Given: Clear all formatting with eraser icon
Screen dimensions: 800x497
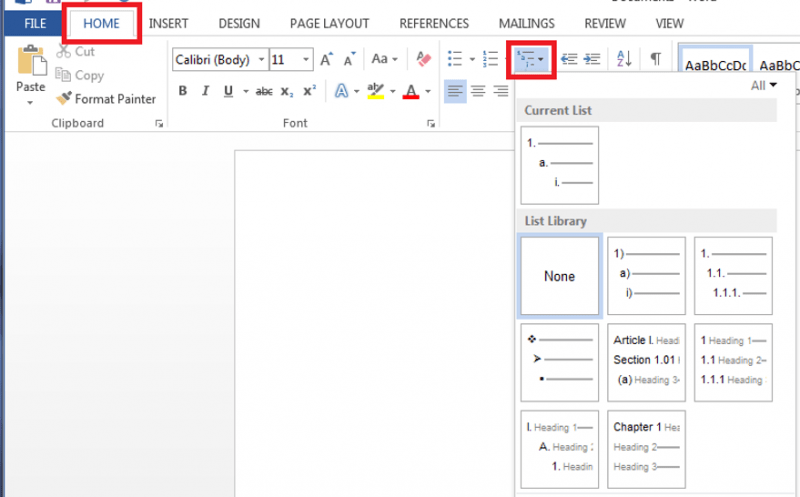Looking at the screenshot, I should [x=423, y=59].
